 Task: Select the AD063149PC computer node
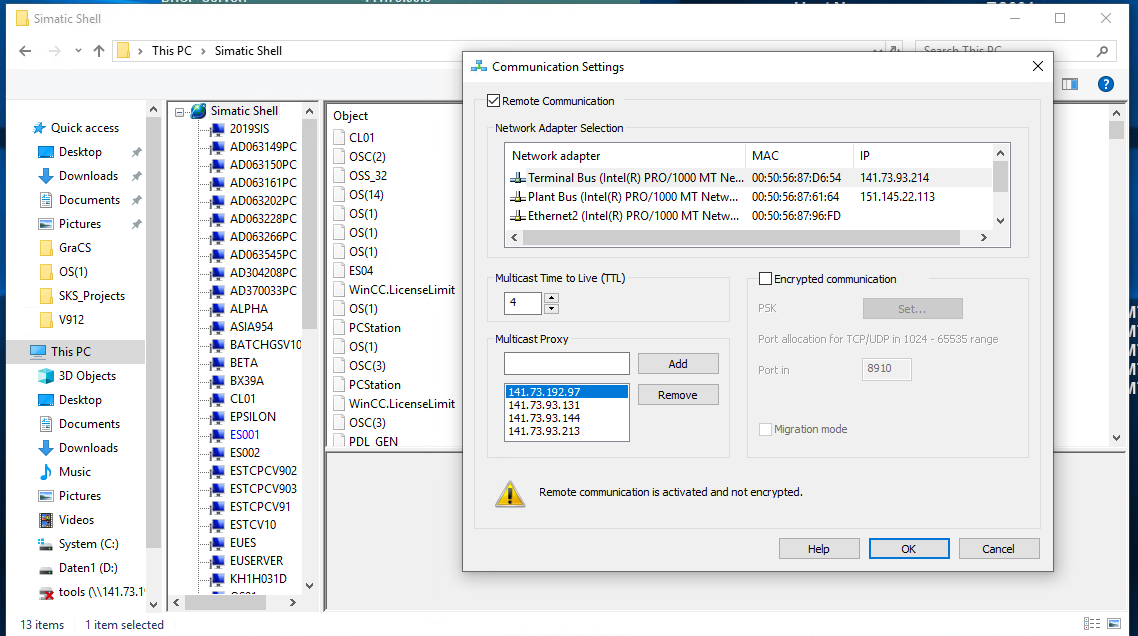pyautogui.click(x=263, y=147)
